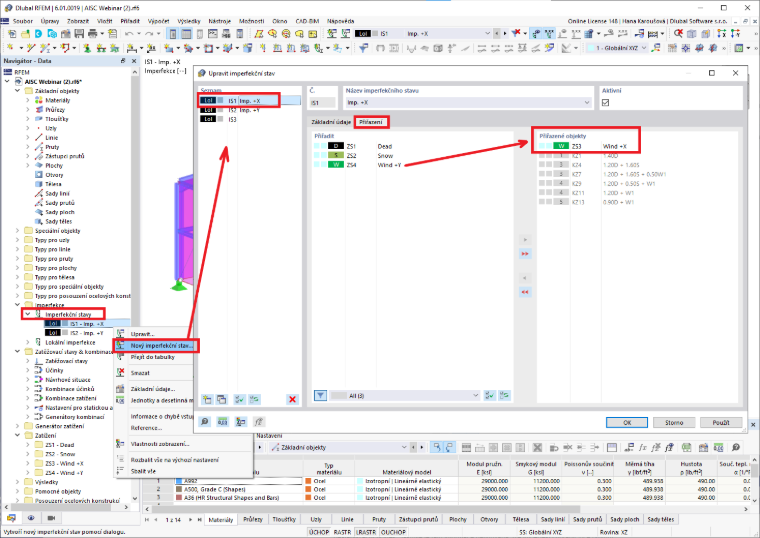This screenshot has width=760, height=538.
Task: Open the Základní objekty table dropdown
Action: tap(339, 447)
